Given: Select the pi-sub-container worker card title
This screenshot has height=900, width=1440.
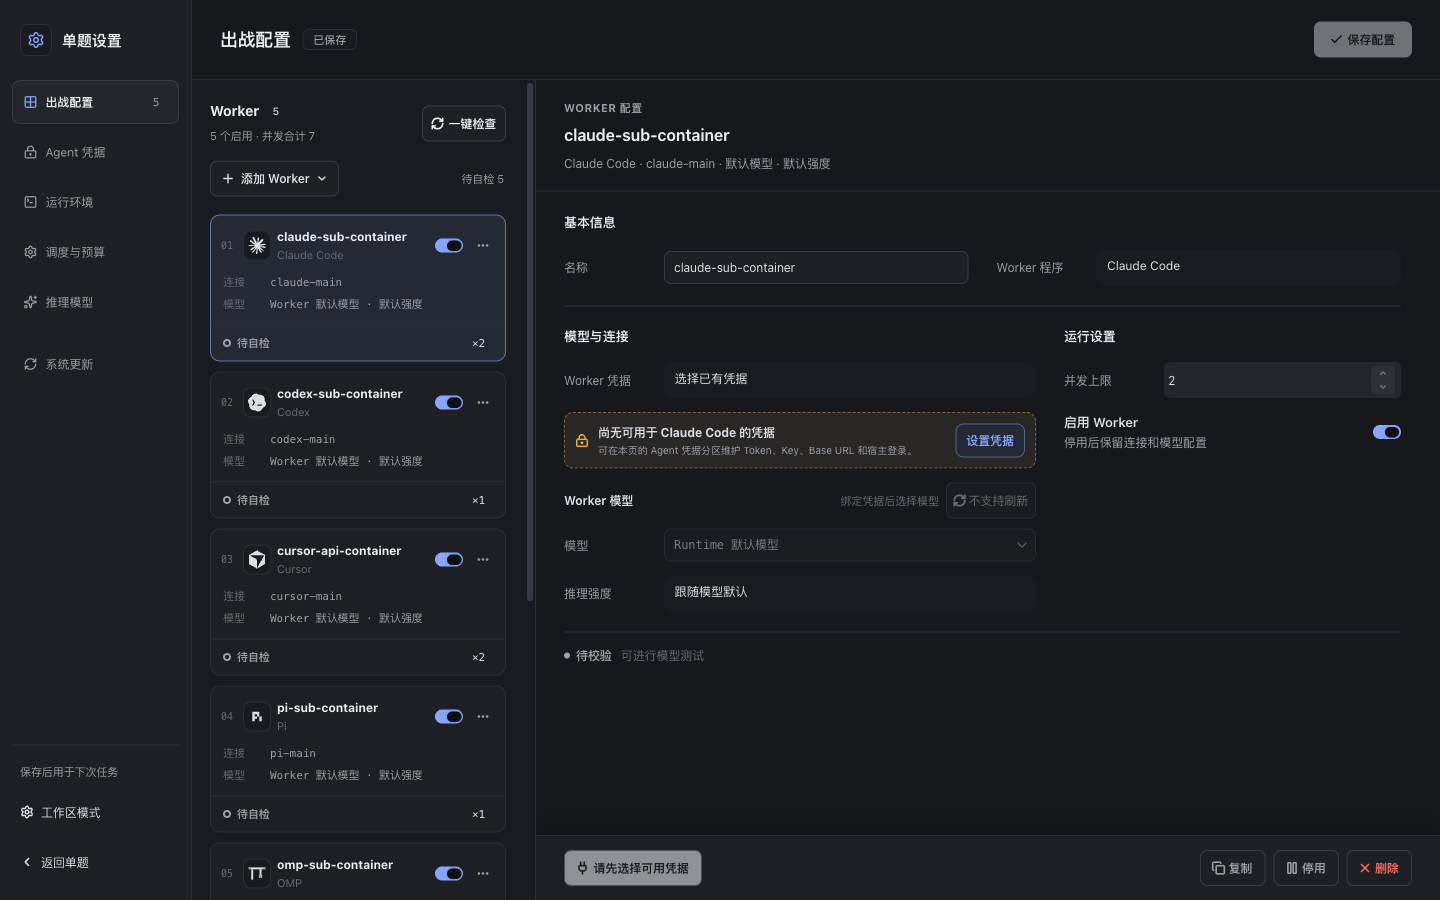Looking at the screenshot, I should 327,708.
